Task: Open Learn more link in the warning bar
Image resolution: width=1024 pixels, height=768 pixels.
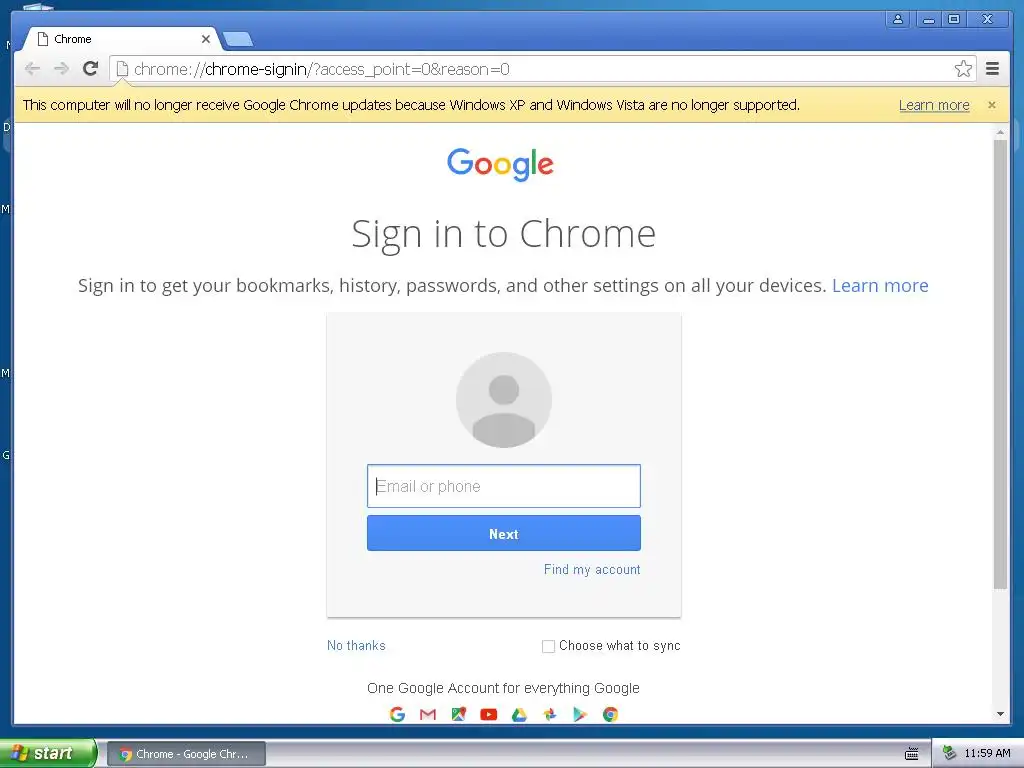Action: point(934,105)
